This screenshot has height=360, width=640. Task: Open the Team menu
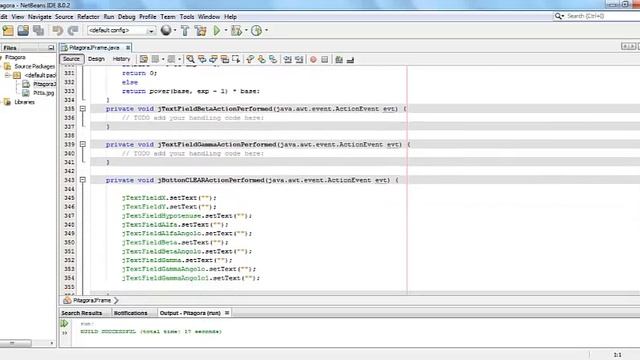point(168,17)
